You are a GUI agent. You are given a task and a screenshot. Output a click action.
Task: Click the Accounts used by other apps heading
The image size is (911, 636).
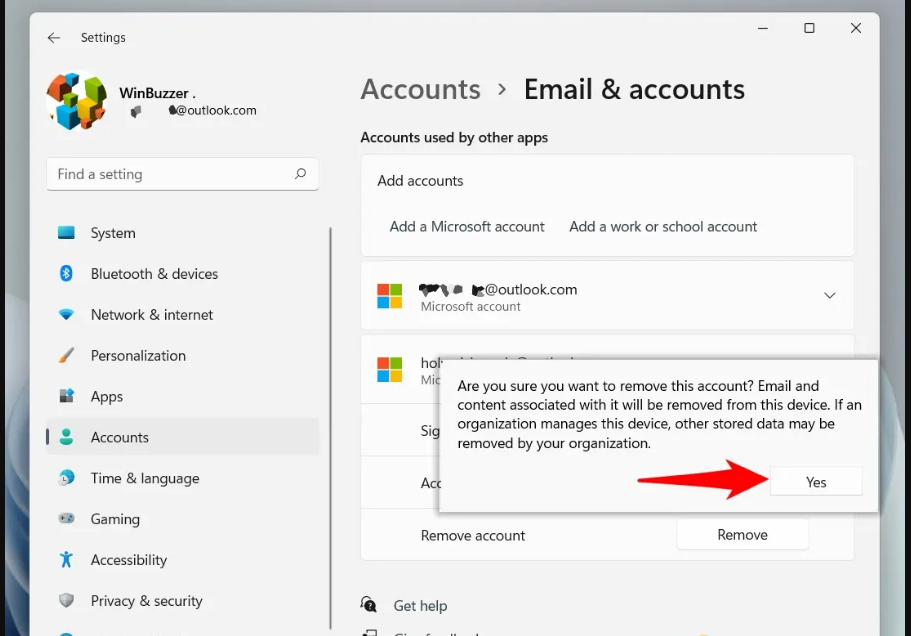click(454, 138)
